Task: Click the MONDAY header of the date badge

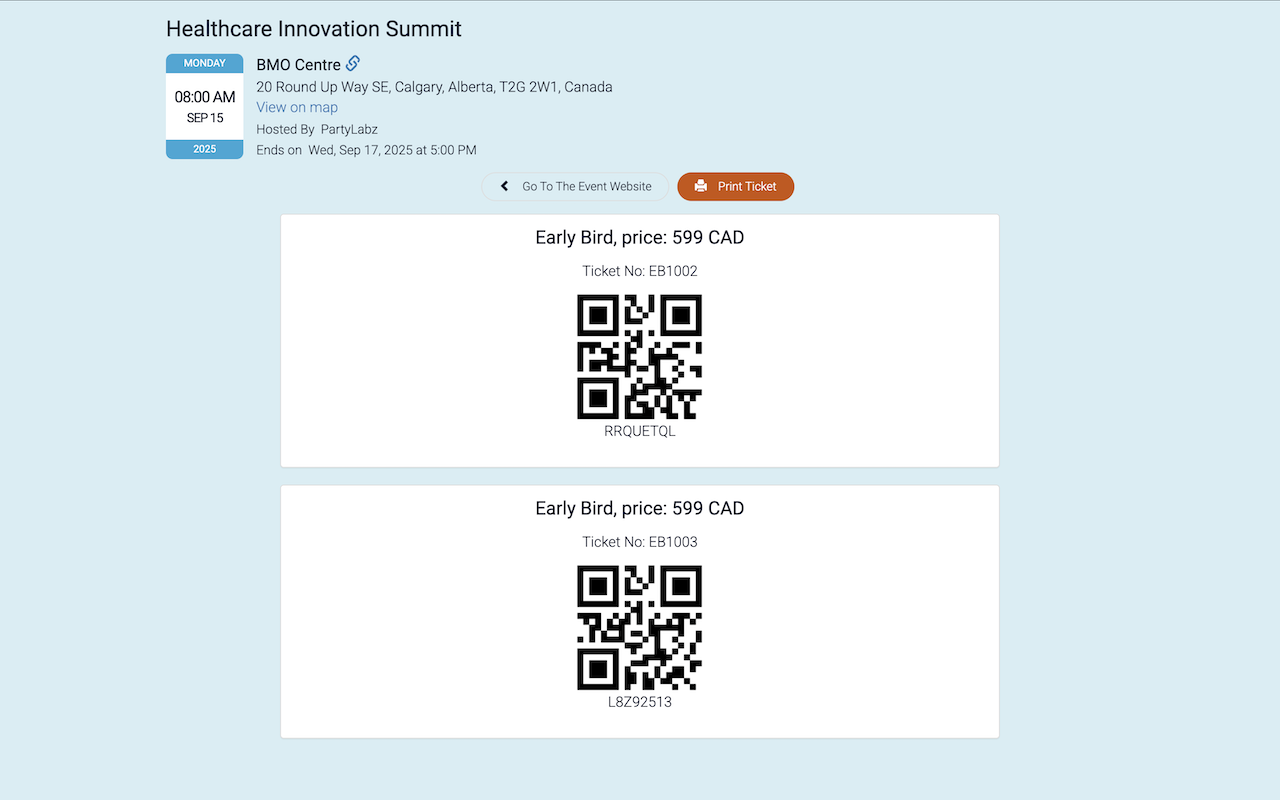Action: [205, 63]
